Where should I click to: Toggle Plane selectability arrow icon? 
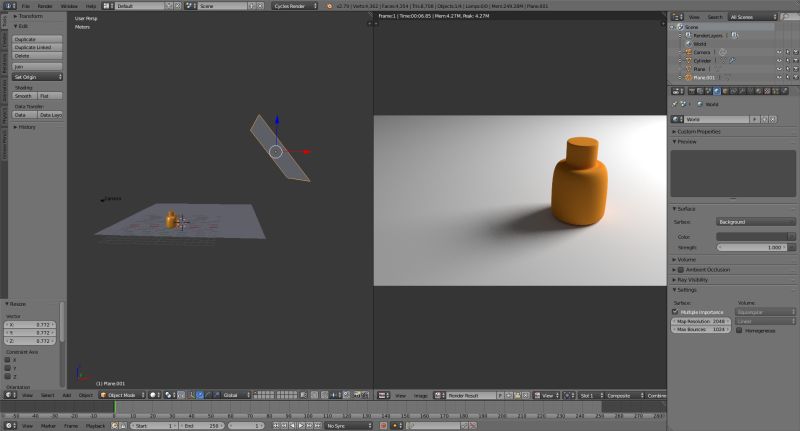[x=787, y=69]
